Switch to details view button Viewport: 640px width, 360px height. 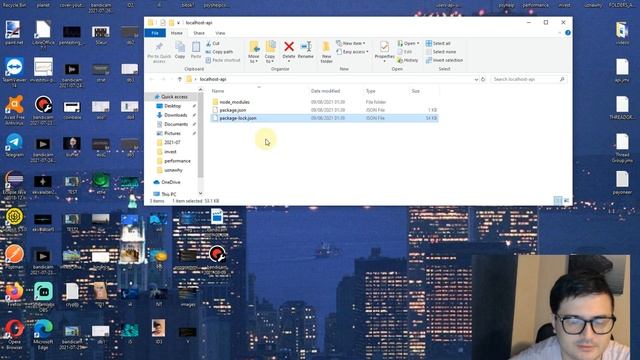pyautogui.click(x=558, y=200)
